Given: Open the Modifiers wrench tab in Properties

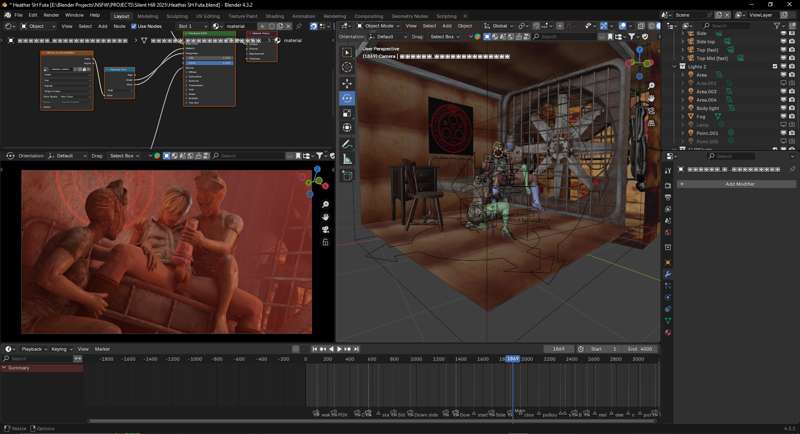Looking at the screenshot, I should coord(668,274).
